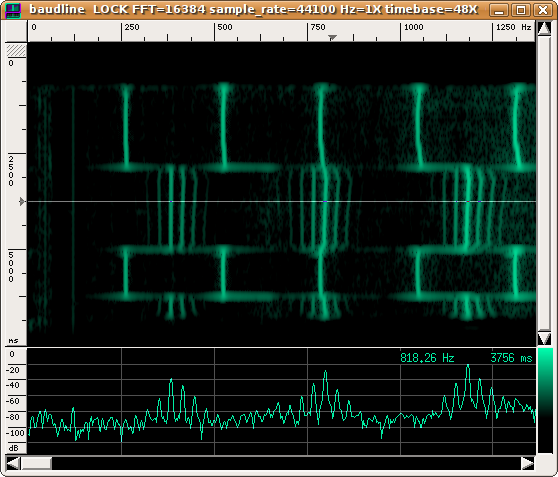Select the horizontal scrollbar thumb
558x477 pixels.
tap(36, 463)
